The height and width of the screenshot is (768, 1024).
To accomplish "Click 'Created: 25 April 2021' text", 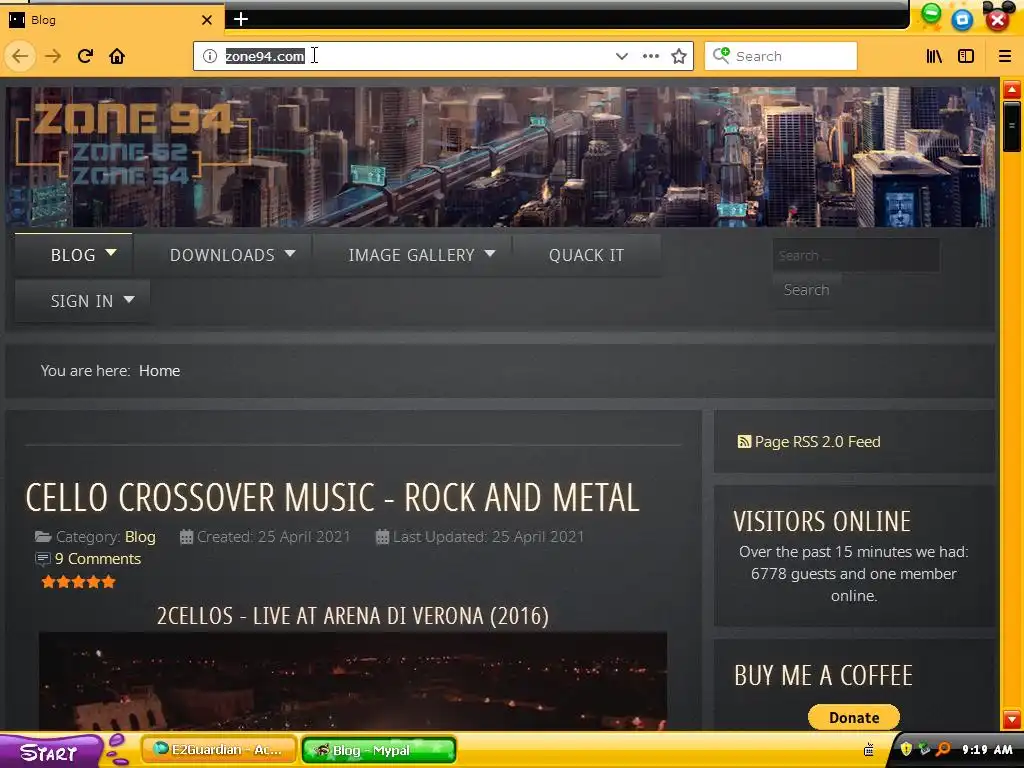I will pyautogui.click(x=273, y=537).
